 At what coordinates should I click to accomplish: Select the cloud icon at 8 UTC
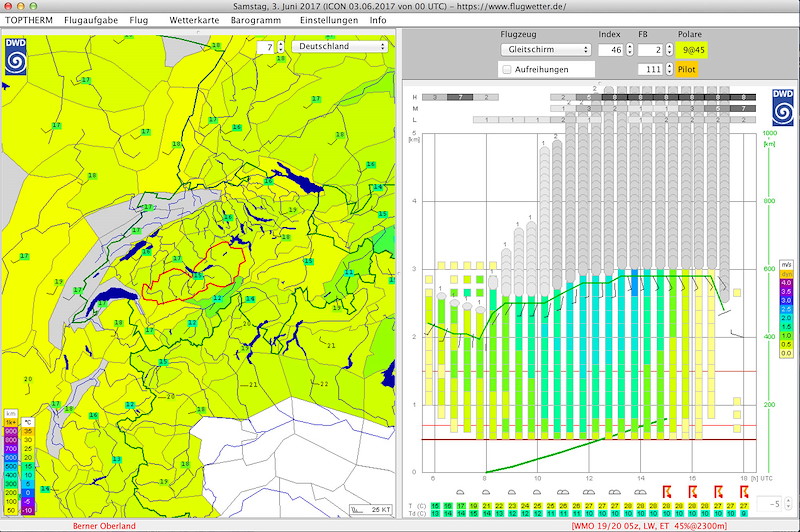pos(486,492)
